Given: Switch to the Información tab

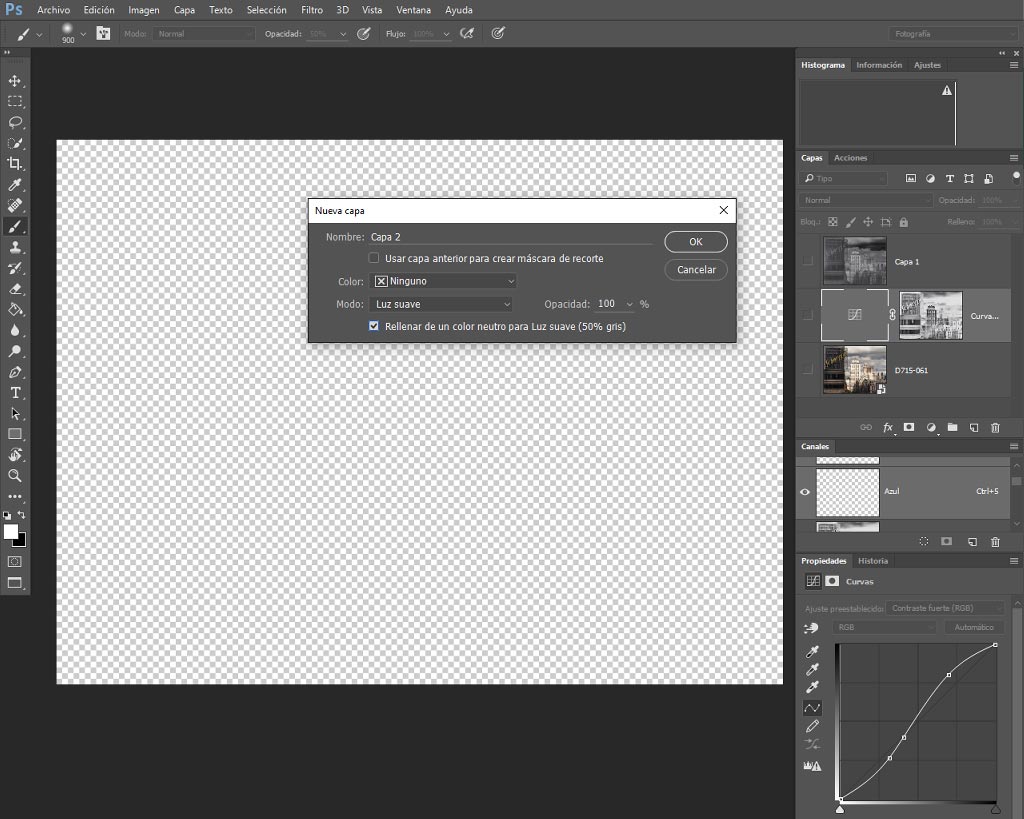Looking at the screenshot, I should 879,65.
